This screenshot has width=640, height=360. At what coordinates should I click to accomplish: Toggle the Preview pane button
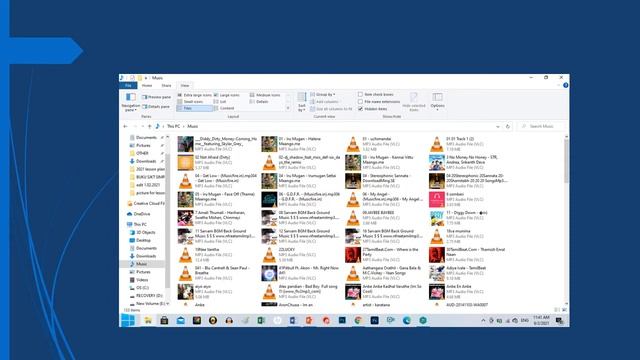tap(156, 97)
